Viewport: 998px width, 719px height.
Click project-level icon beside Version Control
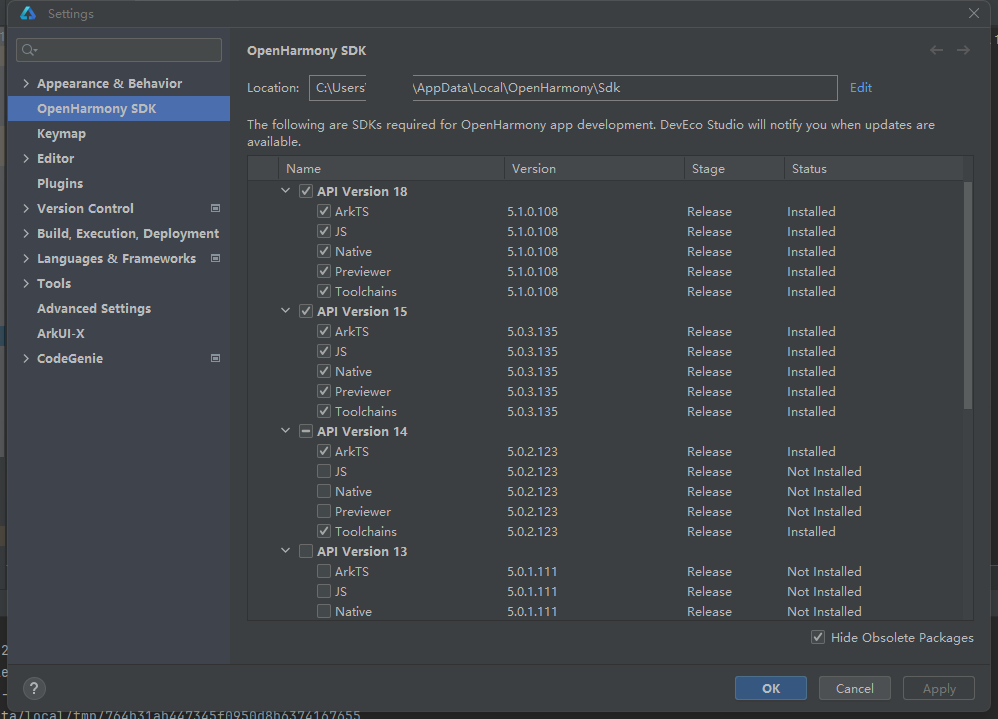(216, 208)
